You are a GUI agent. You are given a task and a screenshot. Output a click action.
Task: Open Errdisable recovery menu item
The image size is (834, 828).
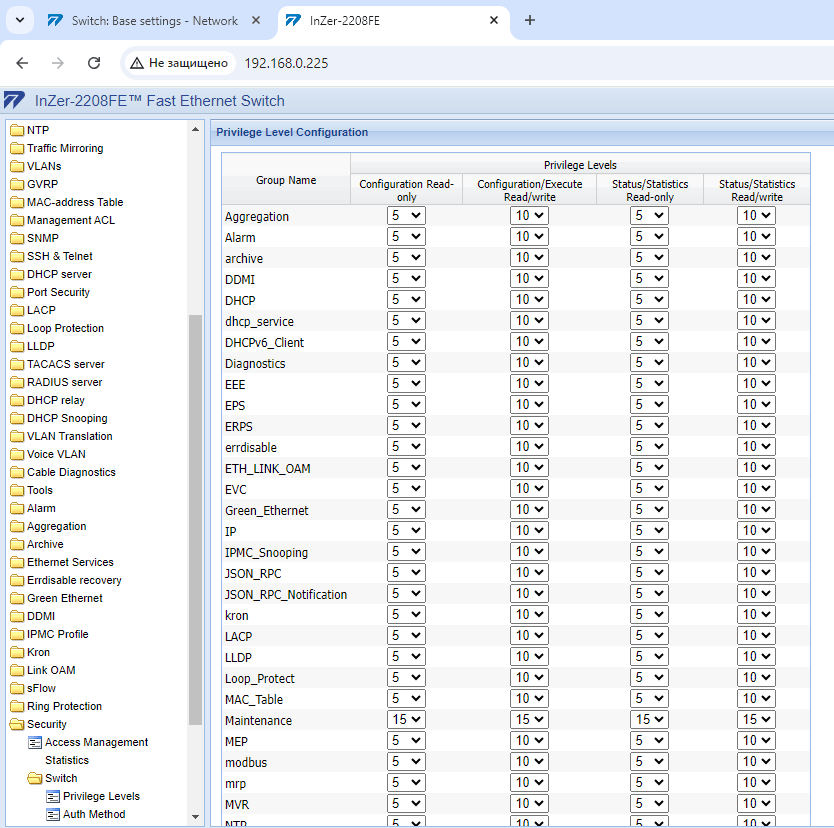pos(74,580)
